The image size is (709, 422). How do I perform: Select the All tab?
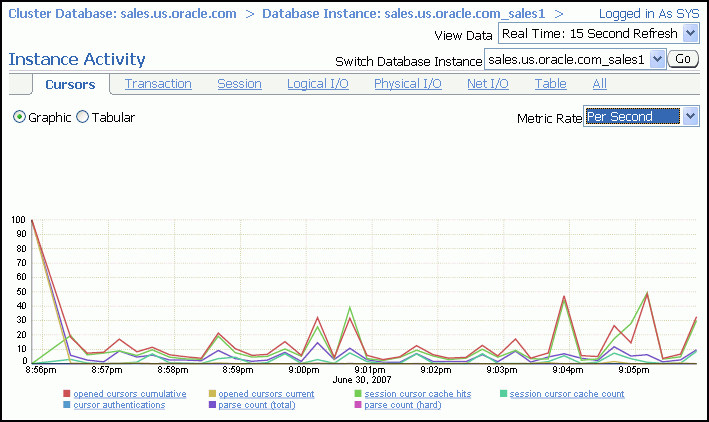click(599, 84)
